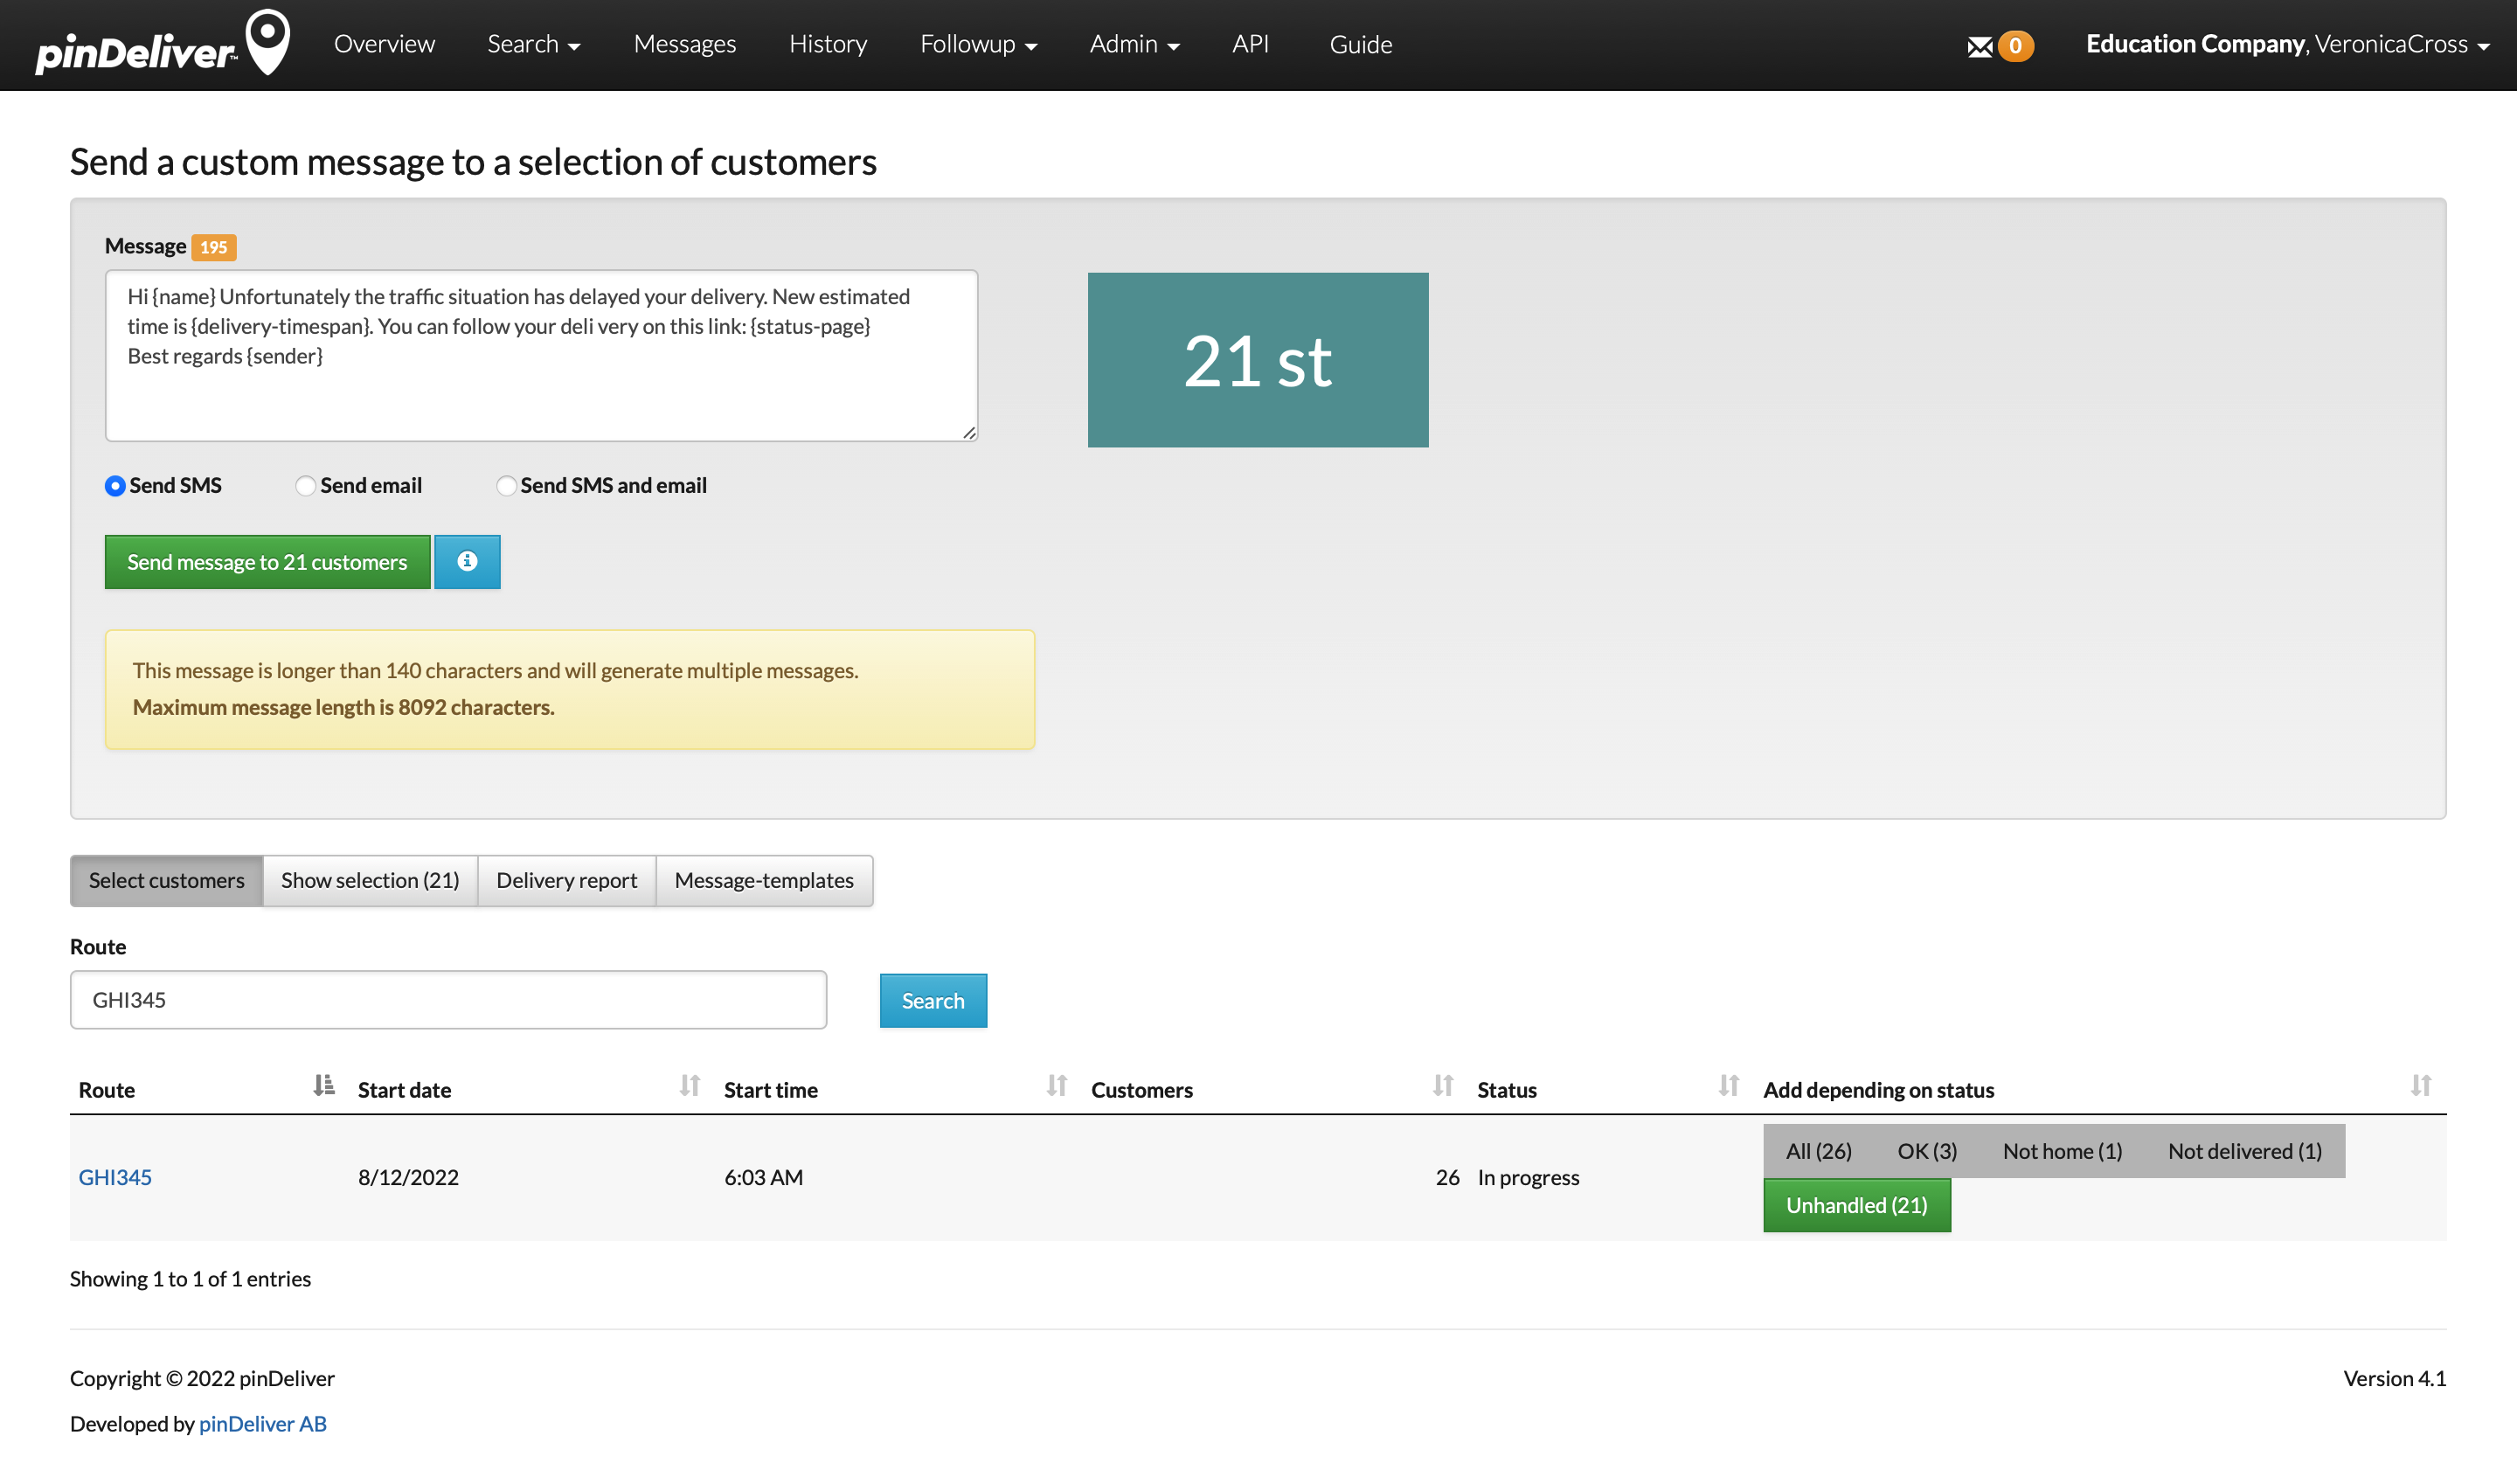
Task: Click Send message to 21 customers
Action: pos(267,562)
